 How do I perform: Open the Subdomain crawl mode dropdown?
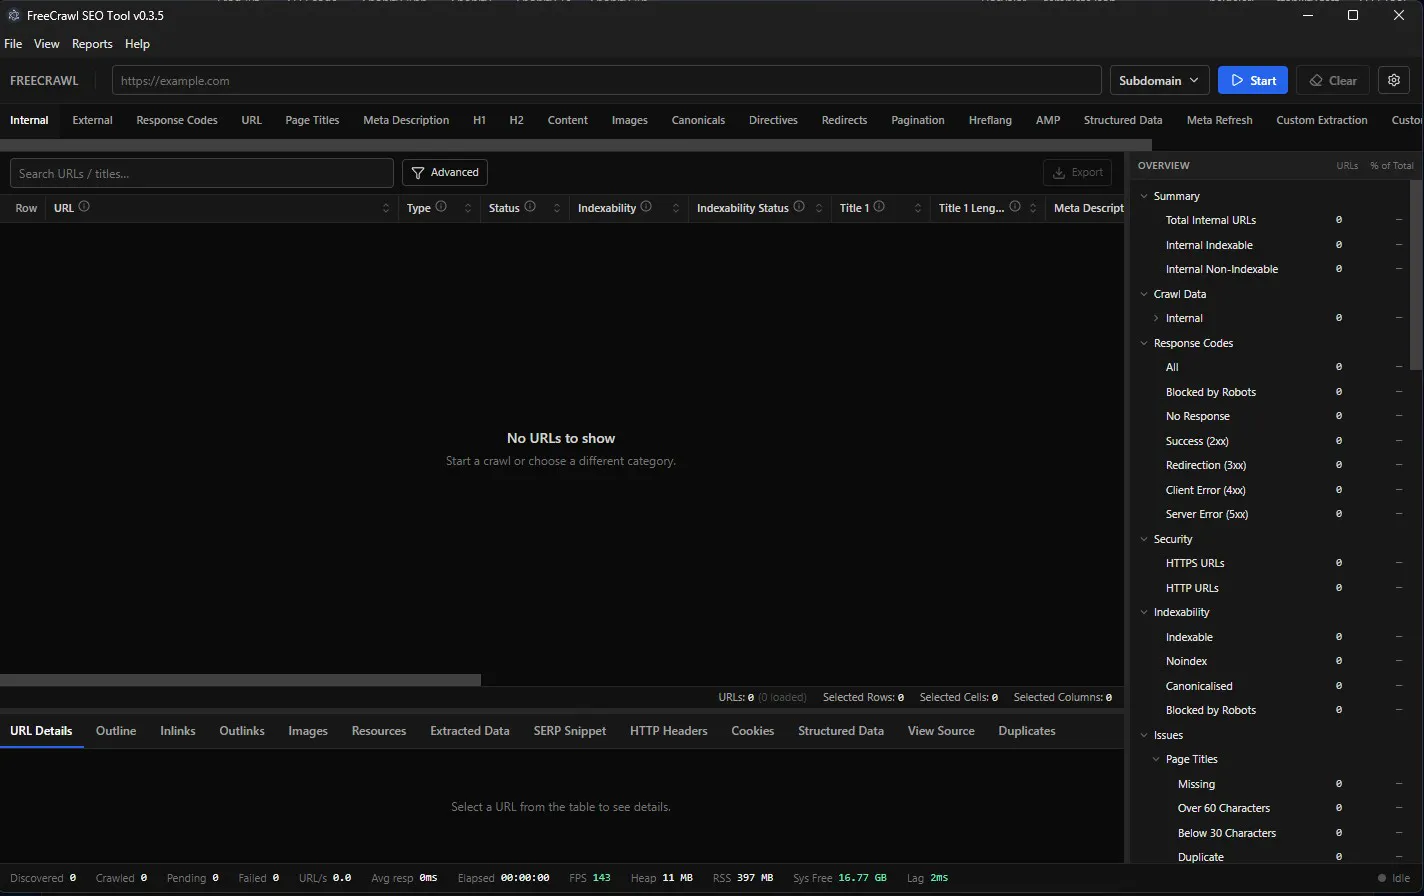click(1160, 80)
